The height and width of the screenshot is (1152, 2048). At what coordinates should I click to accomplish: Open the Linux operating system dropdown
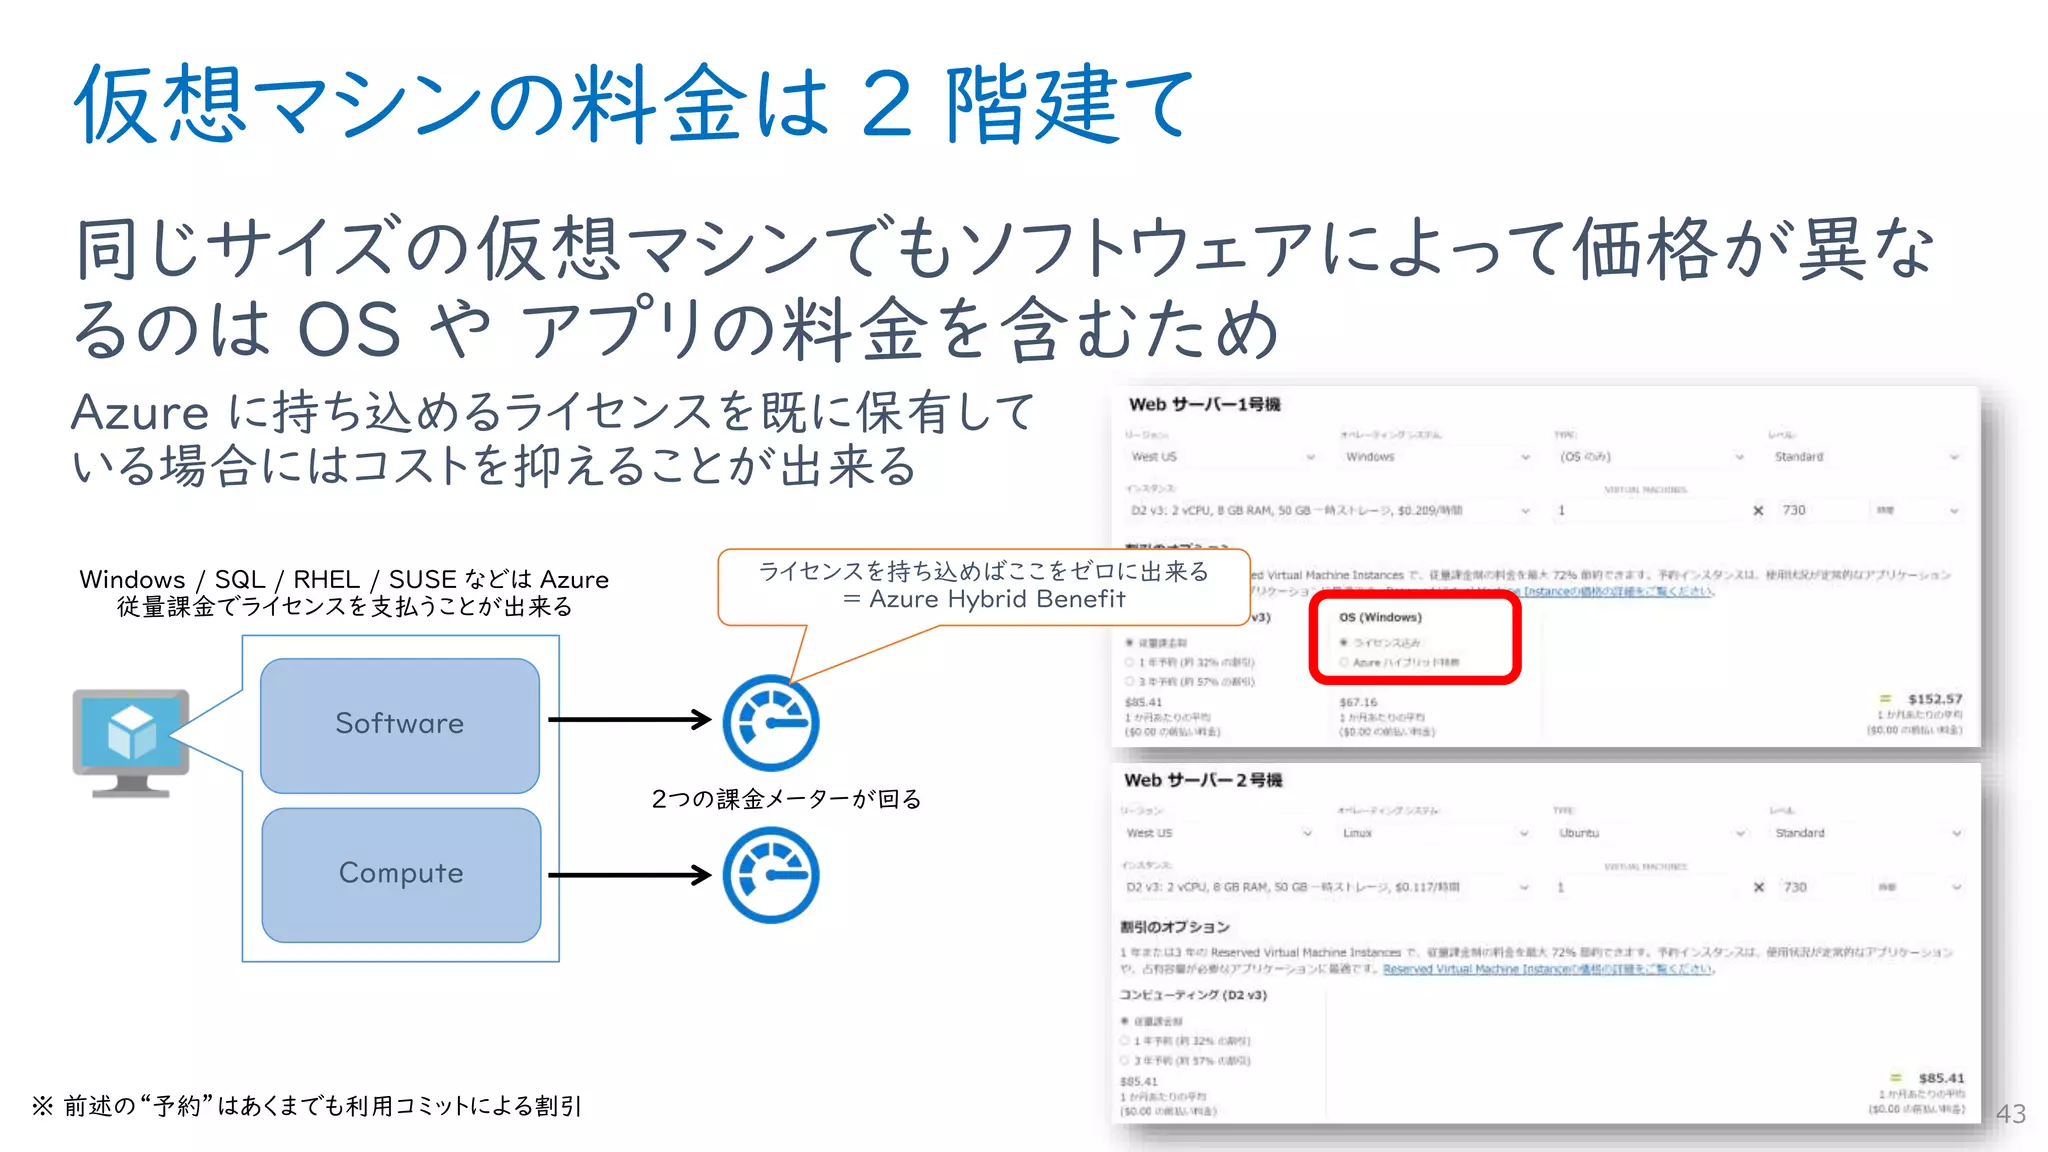click(1435, 833)
